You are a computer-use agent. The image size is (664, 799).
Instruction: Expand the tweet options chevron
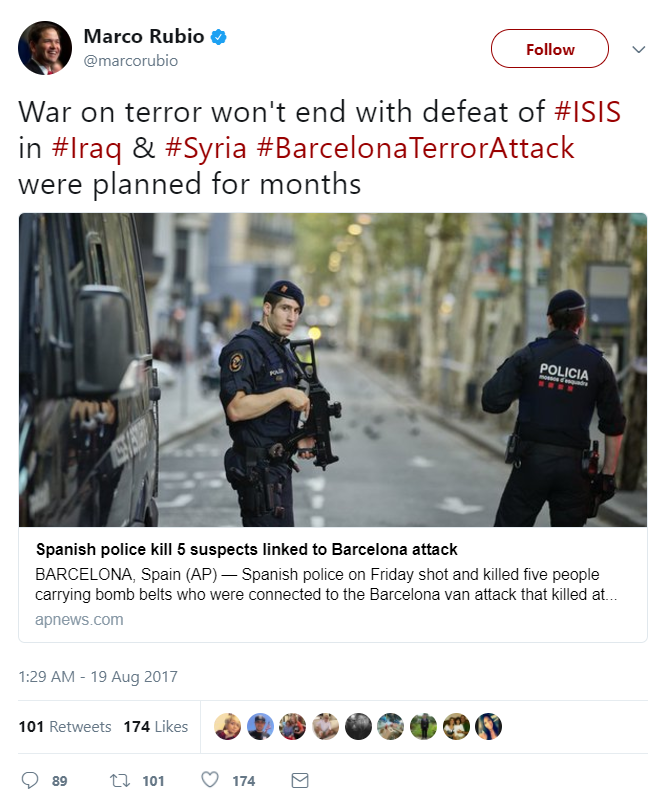pos(639,49)
